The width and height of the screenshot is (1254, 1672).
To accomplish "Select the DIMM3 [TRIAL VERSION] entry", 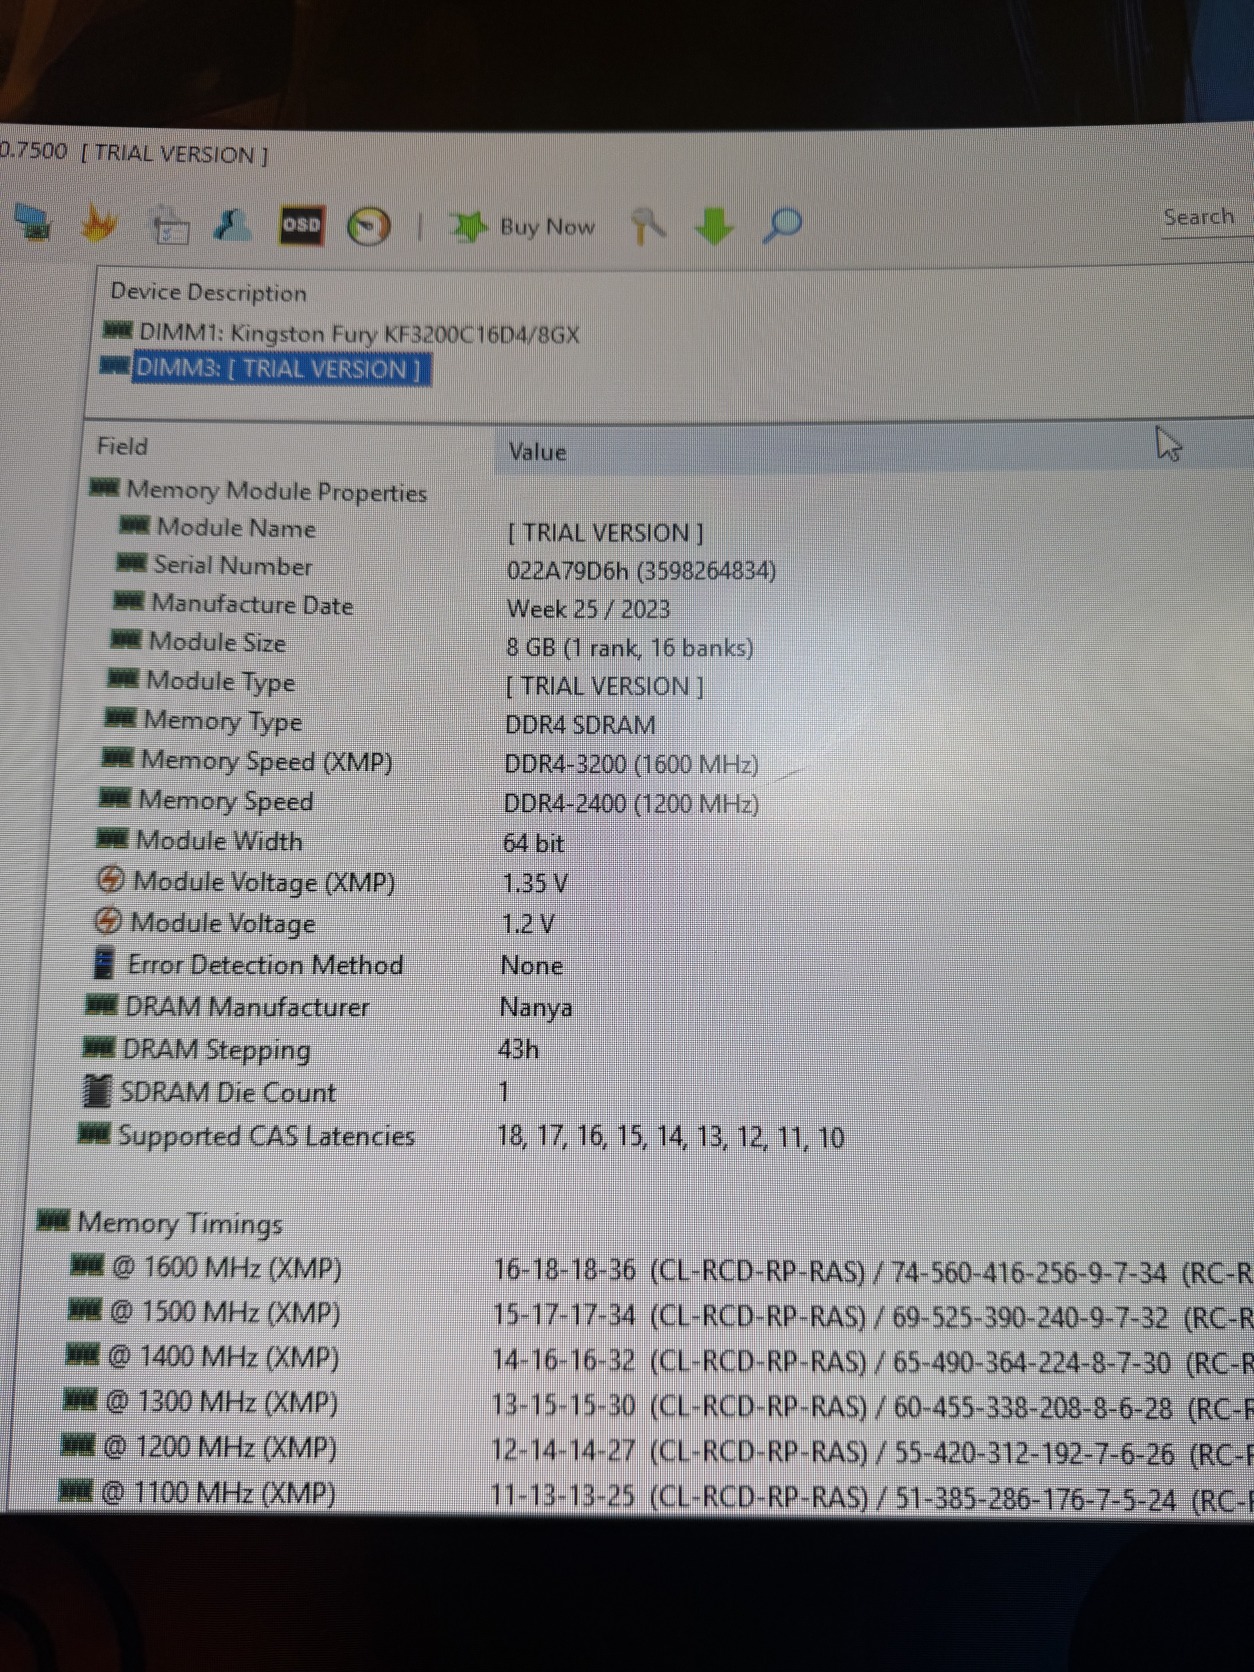I will pyautogui.click(x=266, y=369).
